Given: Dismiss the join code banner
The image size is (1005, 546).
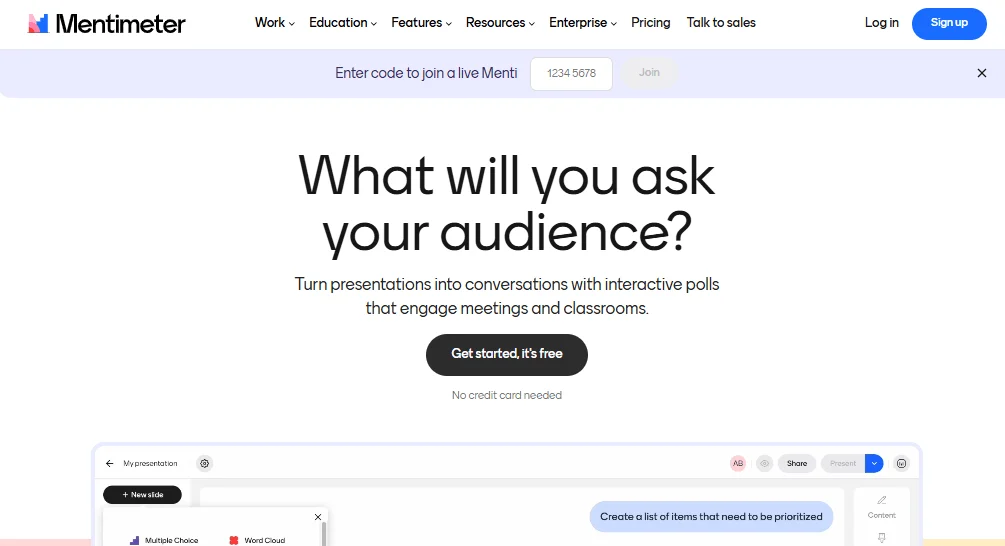Looking at the screenshot, I should point(981,73).
